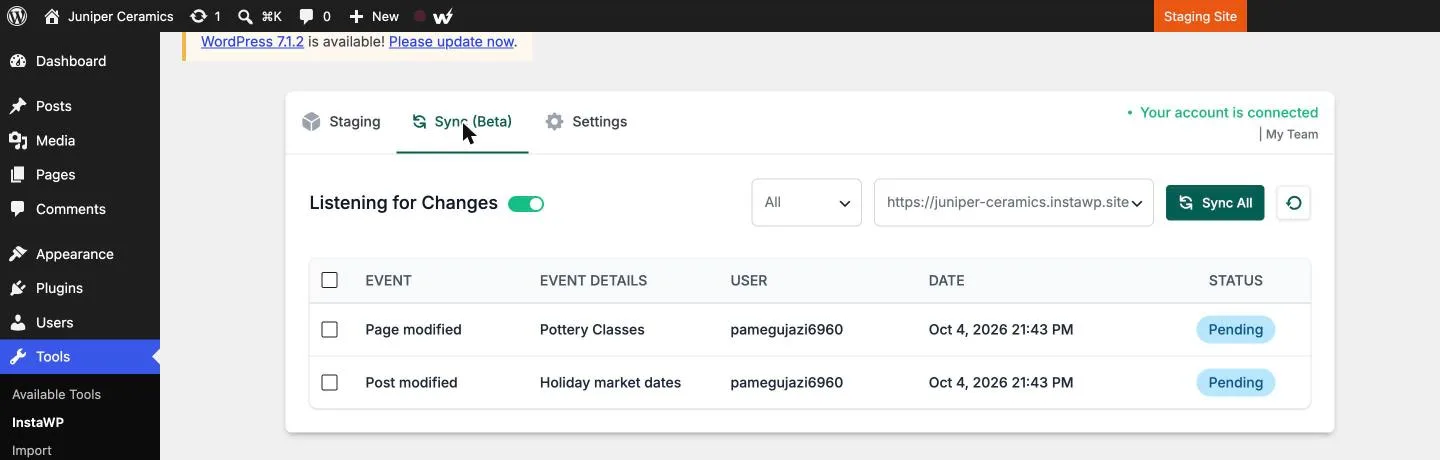Open the Pages menu item
This screenshot has height=460, width=1440.
[x=80, y=175]
